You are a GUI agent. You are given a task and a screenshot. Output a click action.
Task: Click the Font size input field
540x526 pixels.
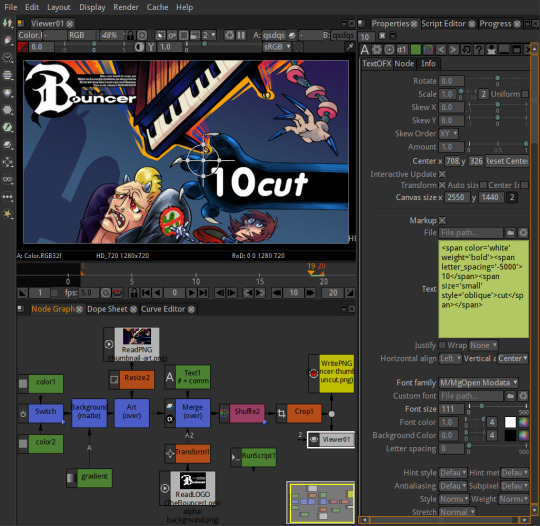(x=451, y=409)
